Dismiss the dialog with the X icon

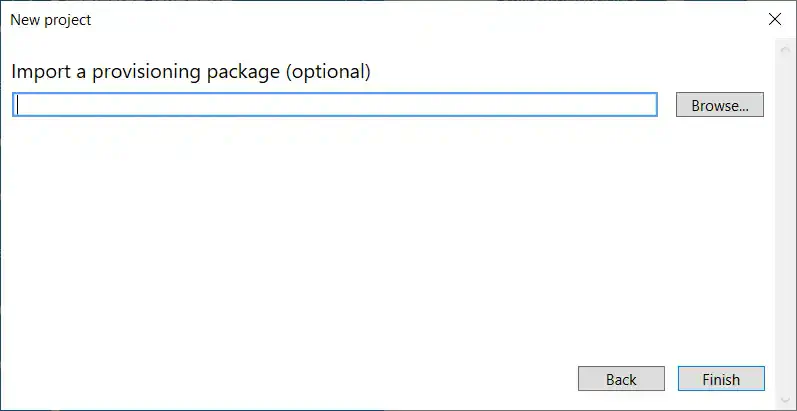click(x=775, y=19)
